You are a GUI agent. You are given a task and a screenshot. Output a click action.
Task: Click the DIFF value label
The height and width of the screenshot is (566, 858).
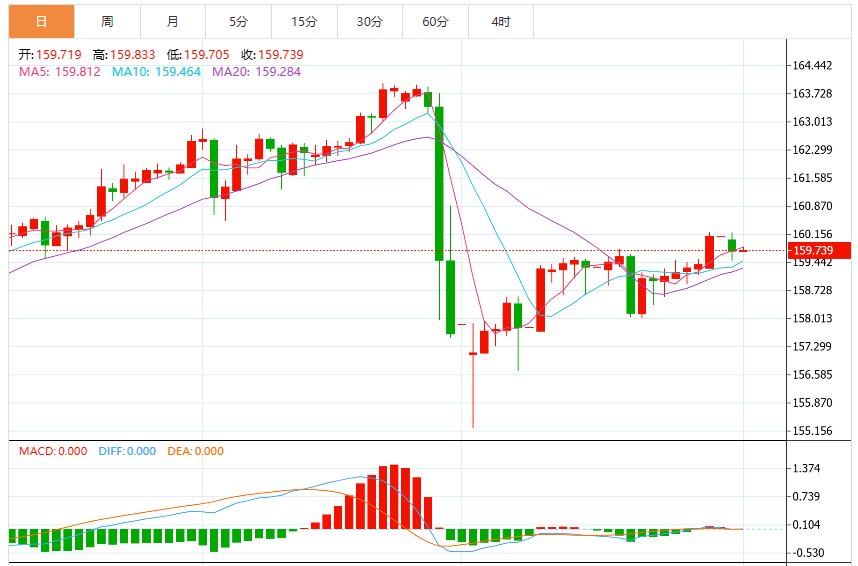point(127,451)
